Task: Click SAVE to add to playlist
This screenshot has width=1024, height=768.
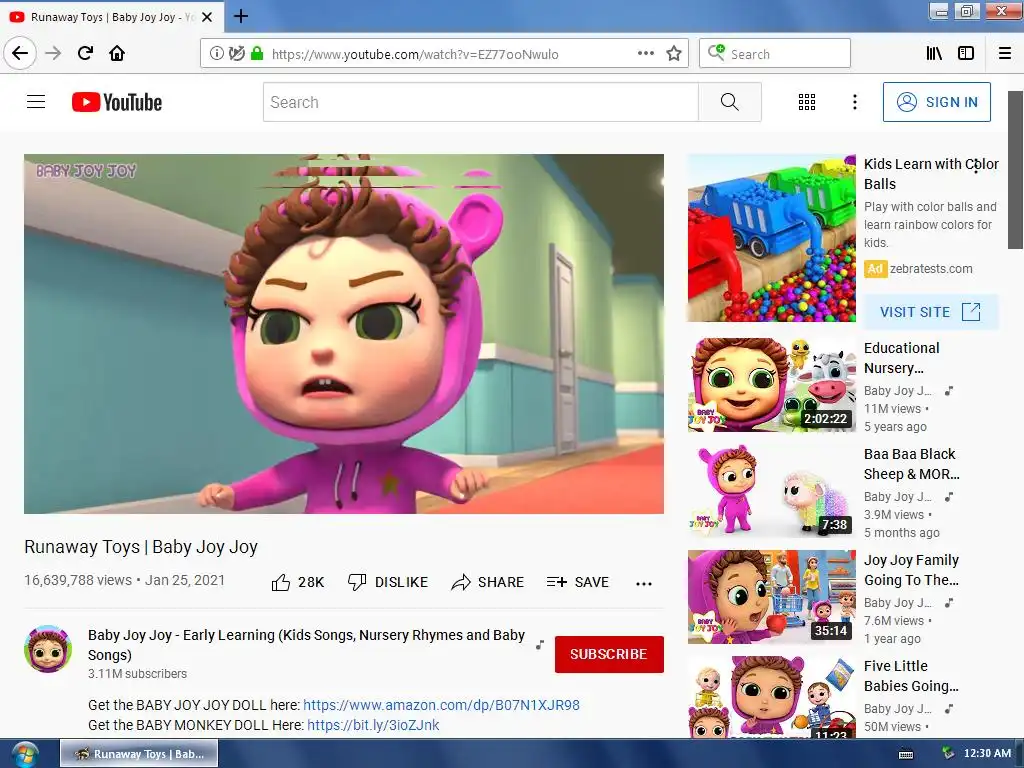Action: point(578,582)
